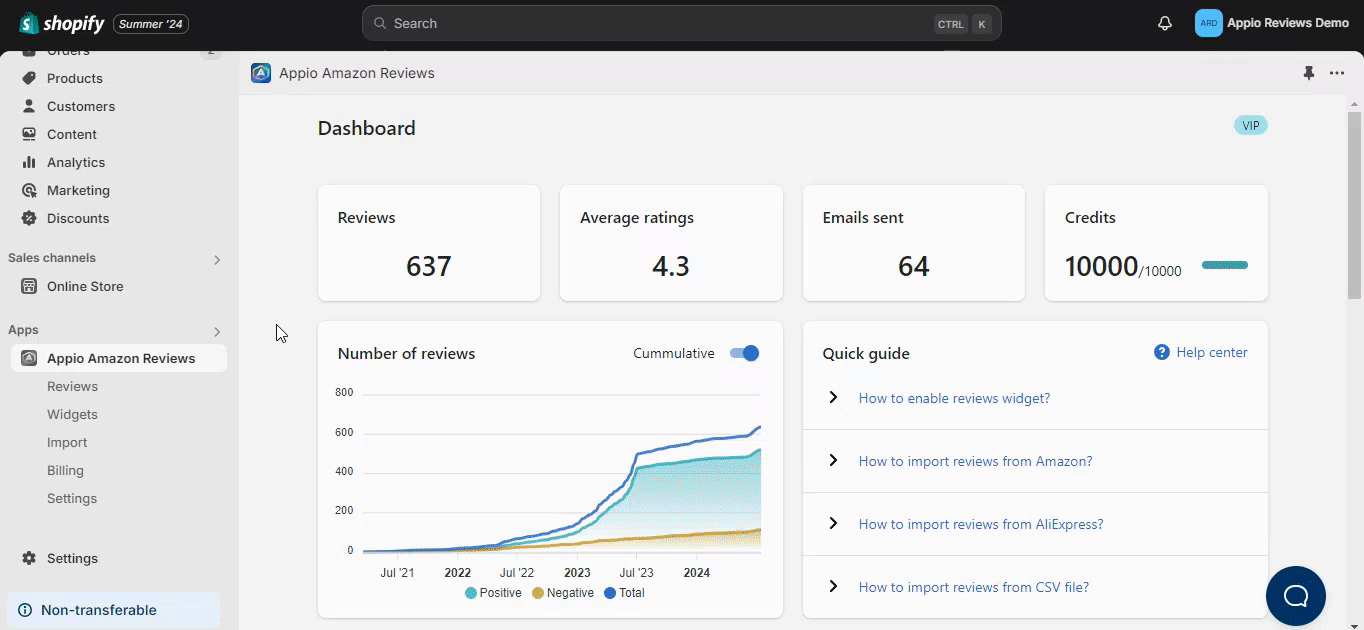1364x630 pixels.
Task: Expand How to enable reviews widget chevron
Action: click(x=832, y=398)
